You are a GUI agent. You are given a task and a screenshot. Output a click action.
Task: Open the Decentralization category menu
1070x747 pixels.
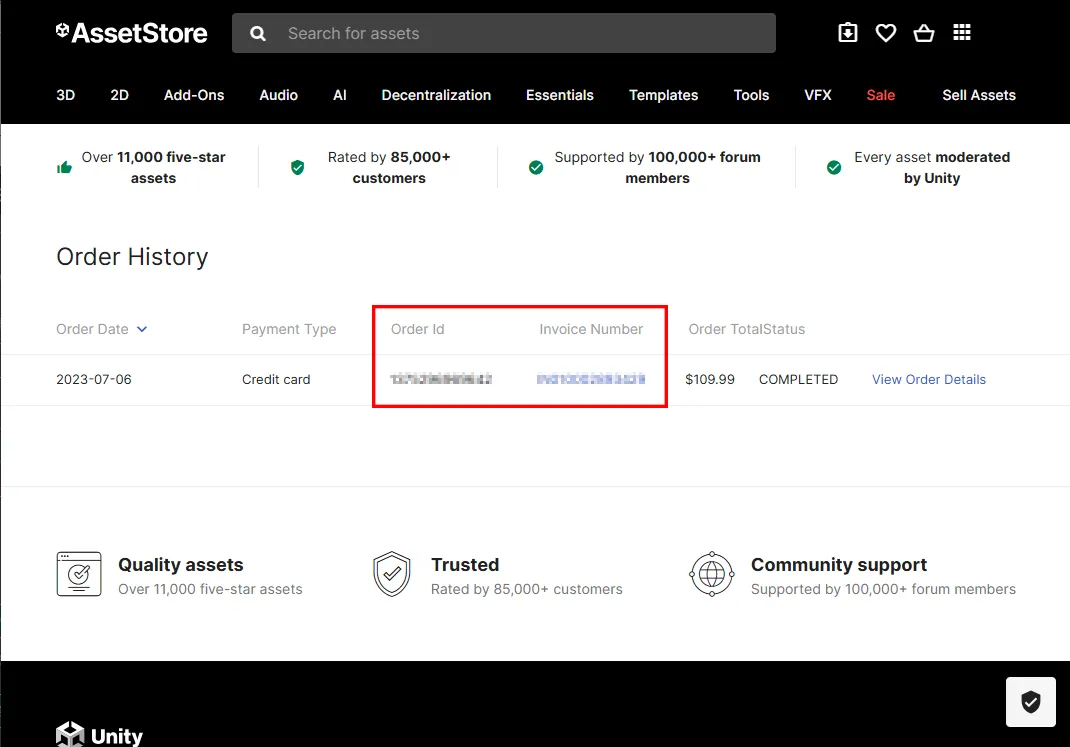coord(436,95)
